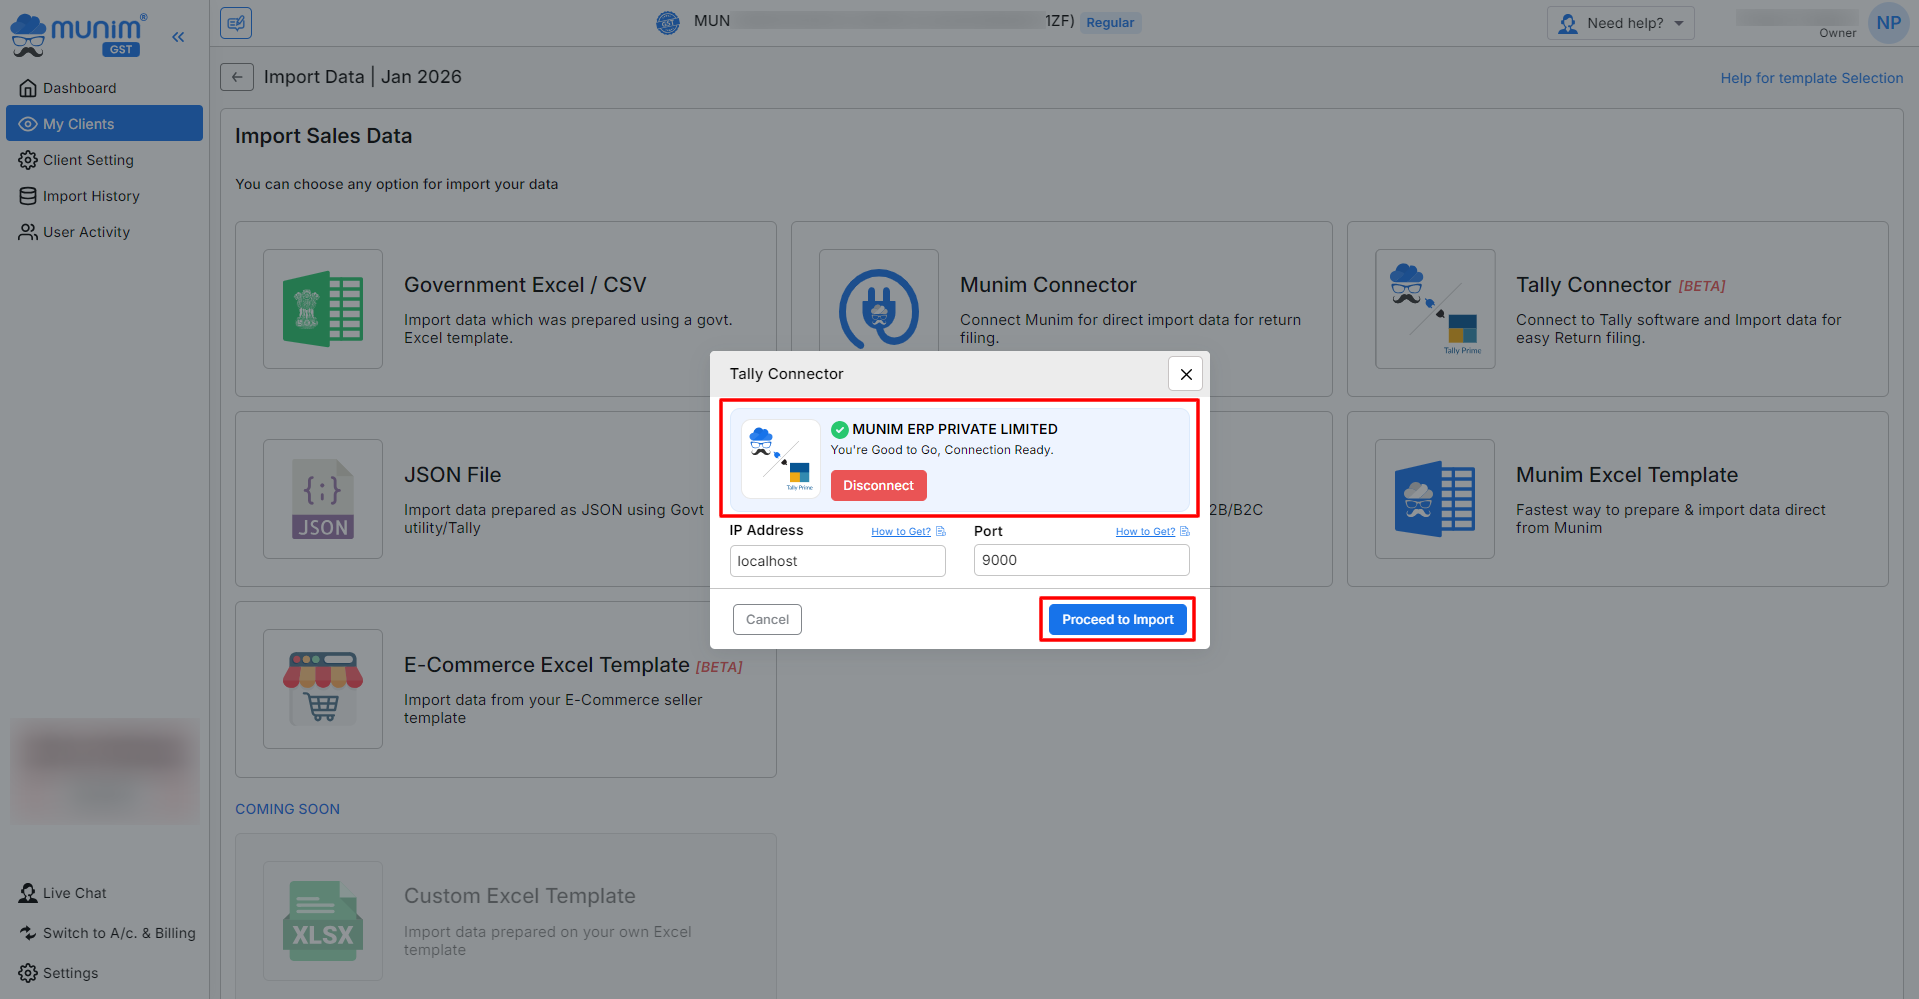Open Client Setting in sidebar
Viewport: 1919px width, 999px height.
(88, 160)
